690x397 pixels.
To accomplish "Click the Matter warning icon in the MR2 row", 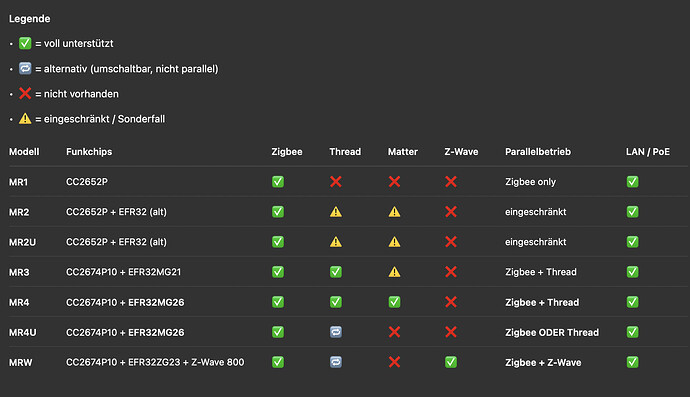I will click(x=394, y=212).
